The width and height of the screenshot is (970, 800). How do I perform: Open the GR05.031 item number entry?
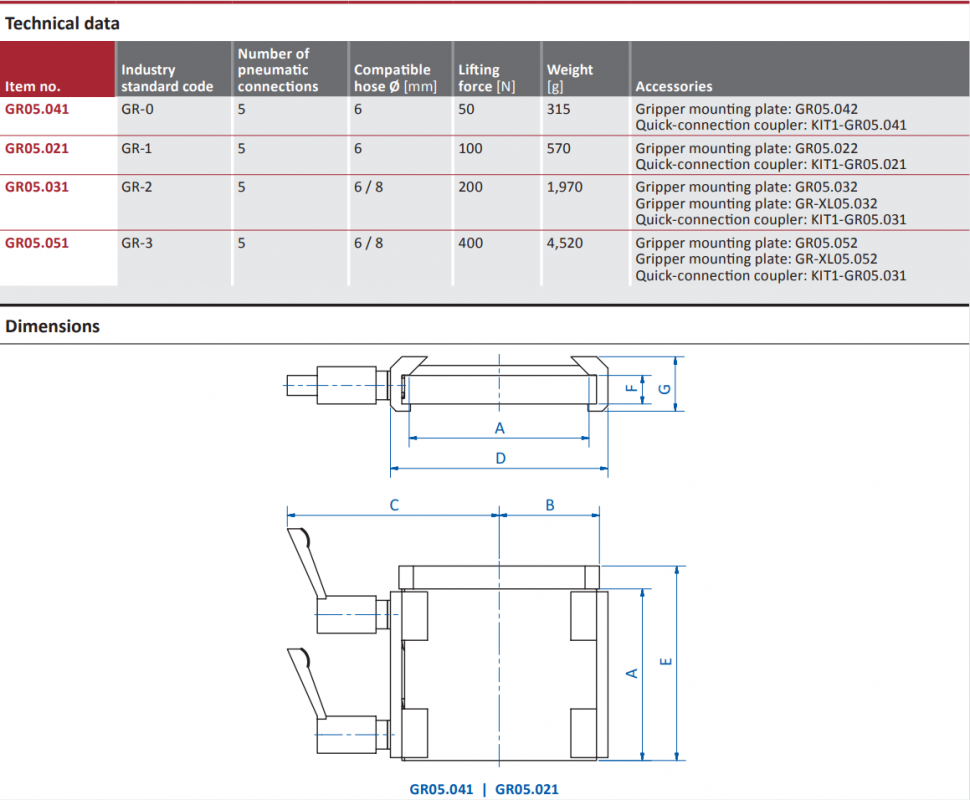pyautogui.click(x=37, y=187)
